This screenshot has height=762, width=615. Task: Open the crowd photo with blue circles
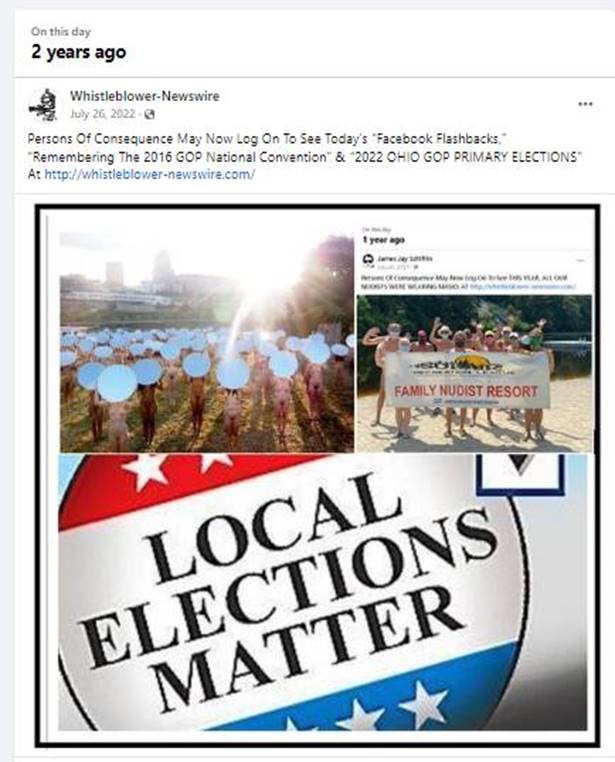click(206, 342)
